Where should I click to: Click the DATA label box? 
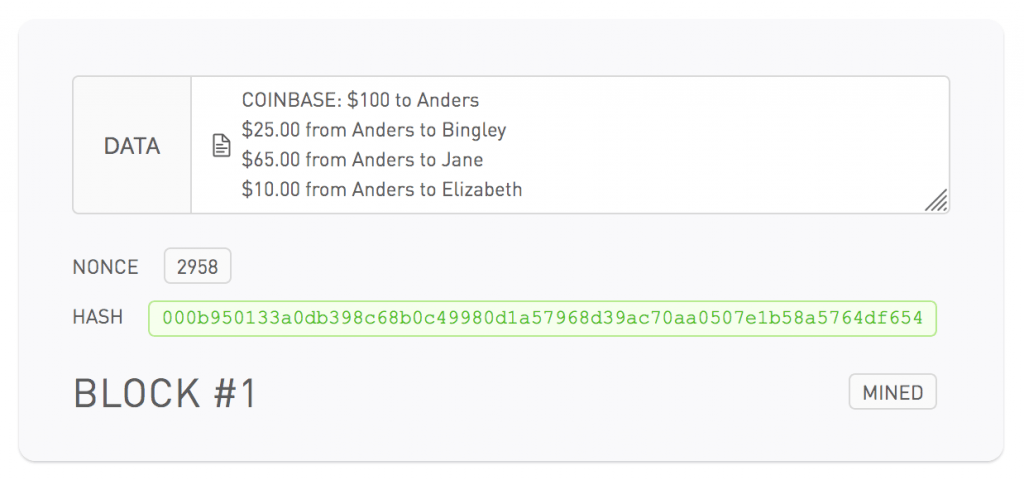pyautogui.click(x=132, y=145)
